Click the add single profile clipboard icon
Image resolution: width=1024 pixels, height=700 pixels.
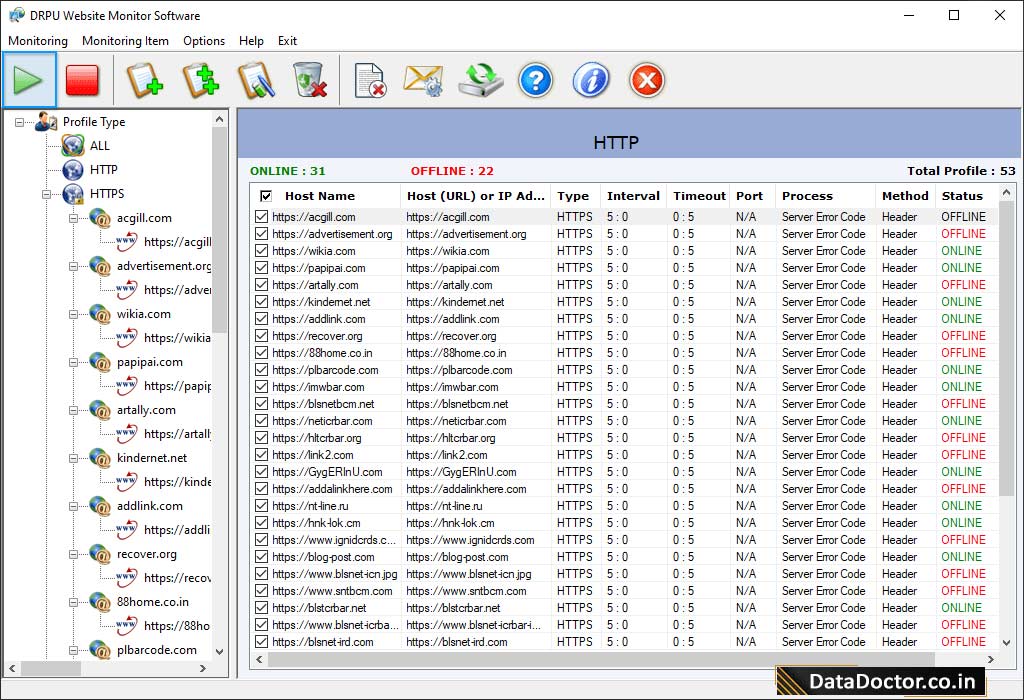click(144, 80)
